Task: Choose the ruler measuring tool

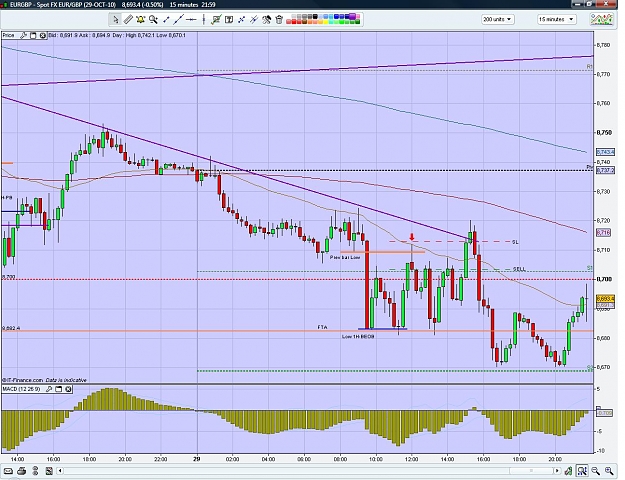Action: tap(128, 20)
